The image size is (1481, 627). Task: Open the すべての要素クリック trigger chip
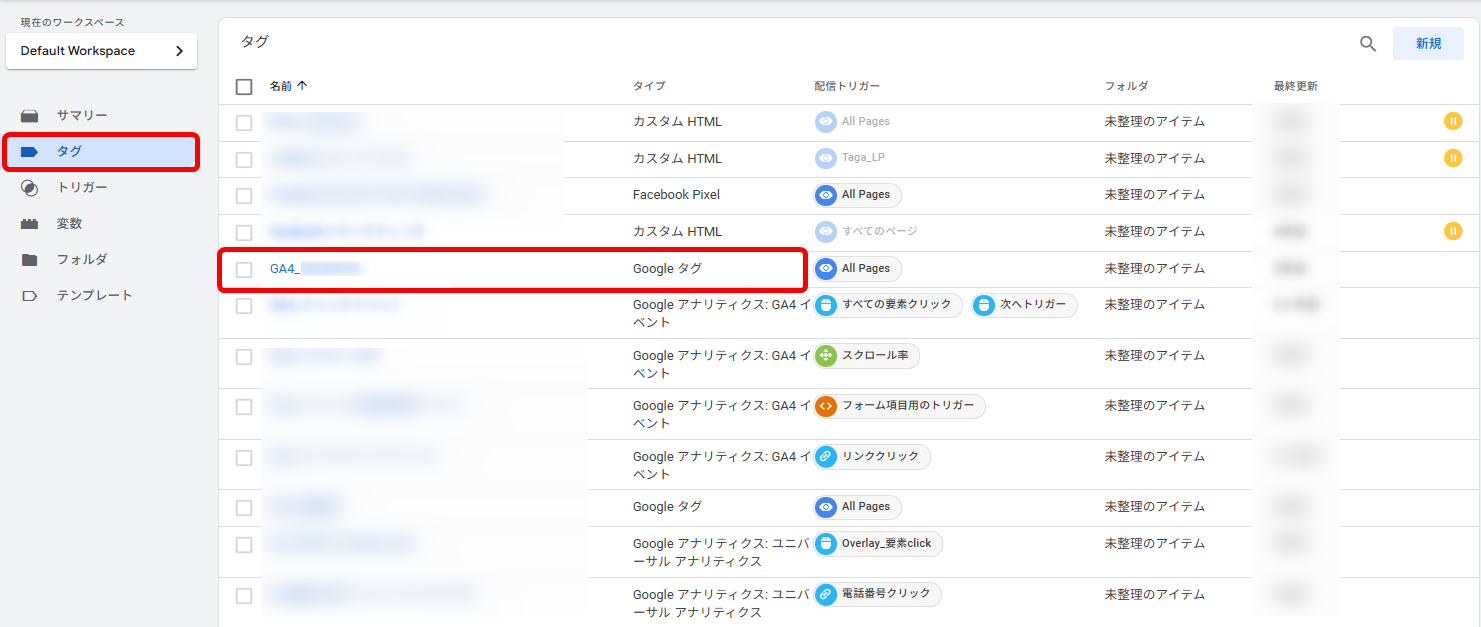tap(889, 305)
